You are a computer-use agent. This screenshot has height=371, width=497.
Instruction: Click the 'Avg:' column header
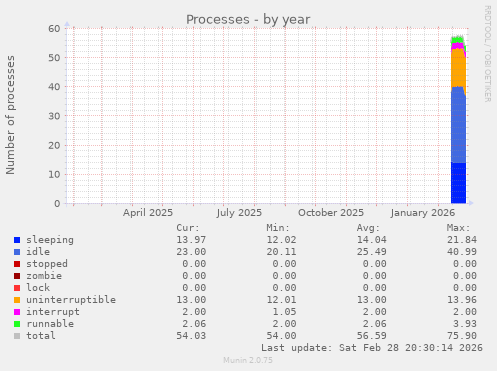(368, 228)
